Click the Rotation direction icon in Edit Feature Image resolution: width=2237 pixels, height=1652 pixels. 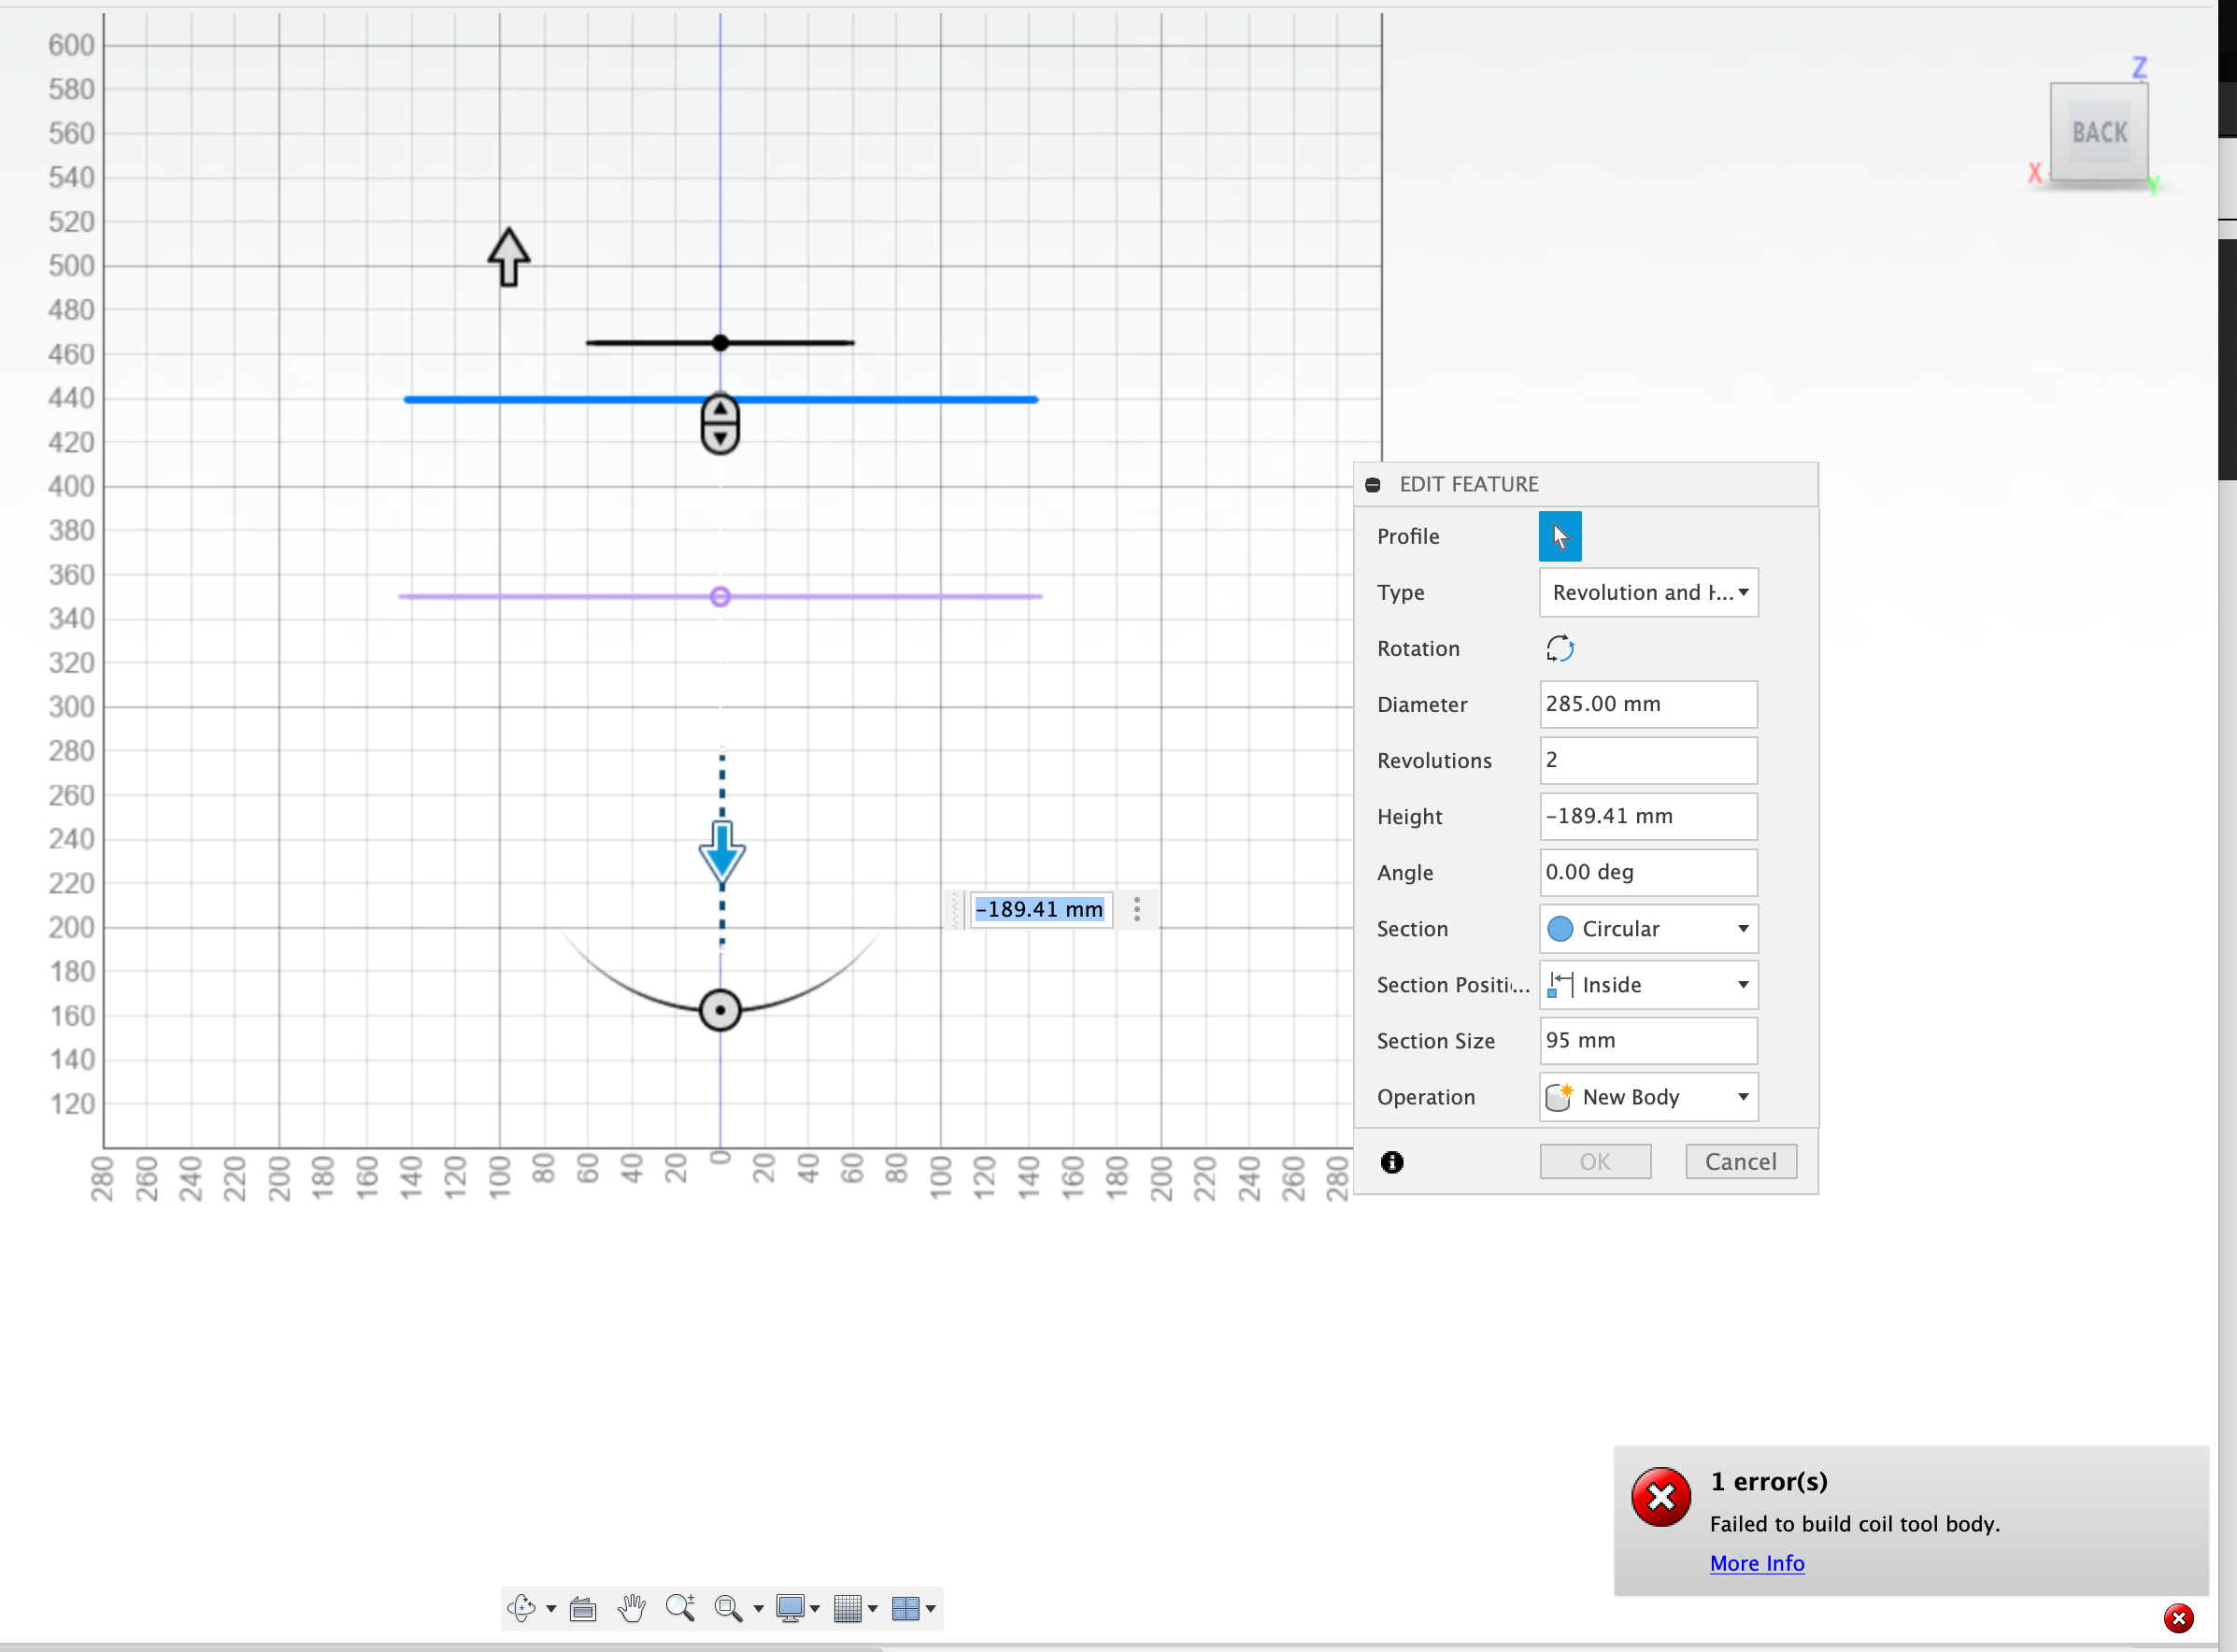point(1559,648)
